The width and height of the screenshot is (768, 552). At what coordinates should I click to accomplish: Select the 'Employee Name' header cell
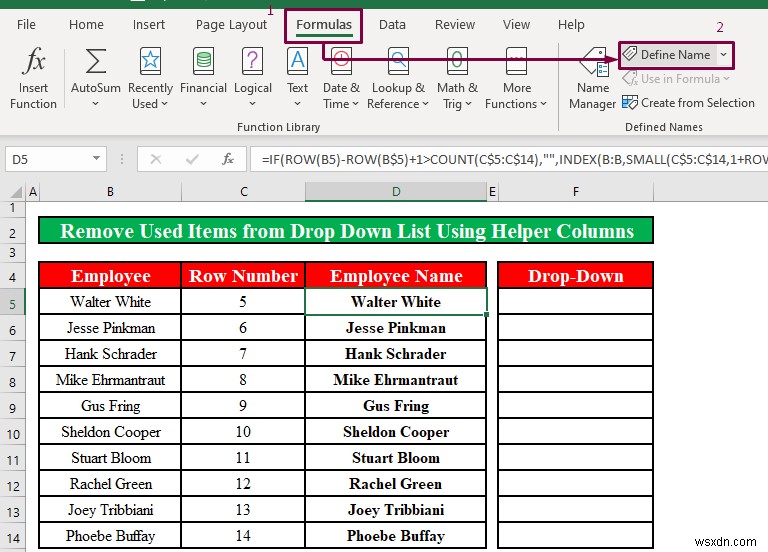[396, 276]
